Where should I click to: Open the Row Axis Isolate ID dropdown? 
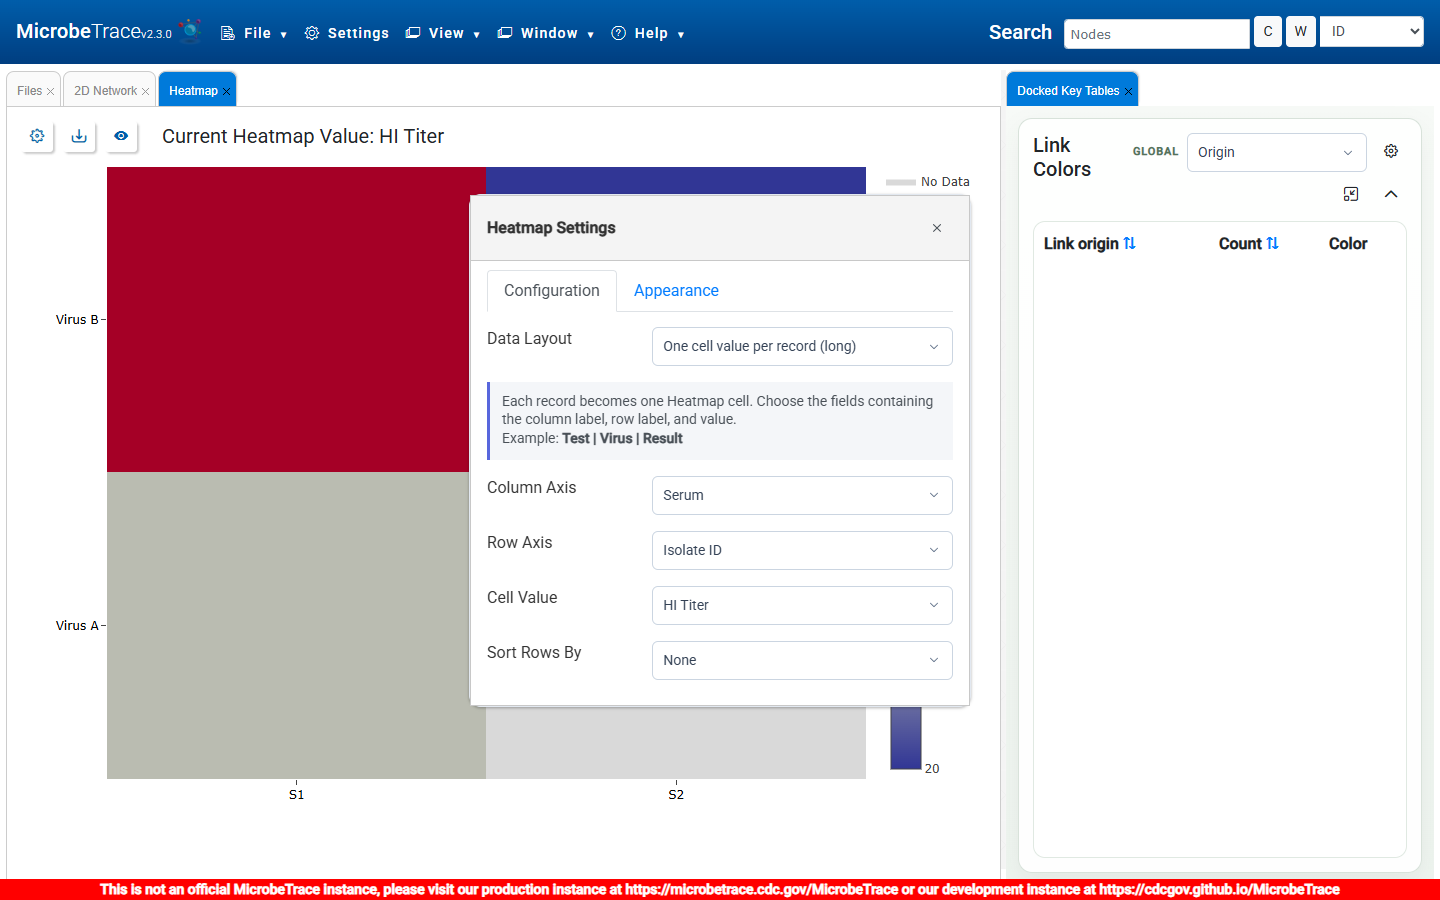click(802, 550)
